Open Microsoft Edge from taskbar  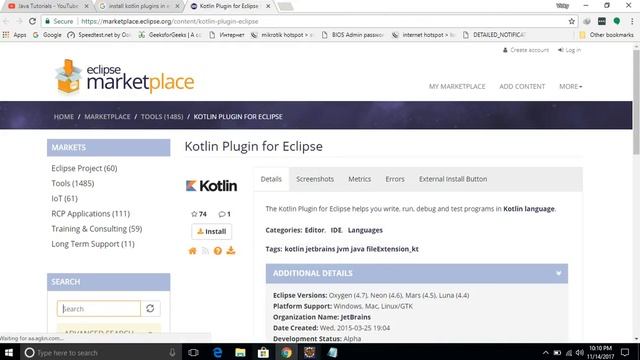click(218, 352)
